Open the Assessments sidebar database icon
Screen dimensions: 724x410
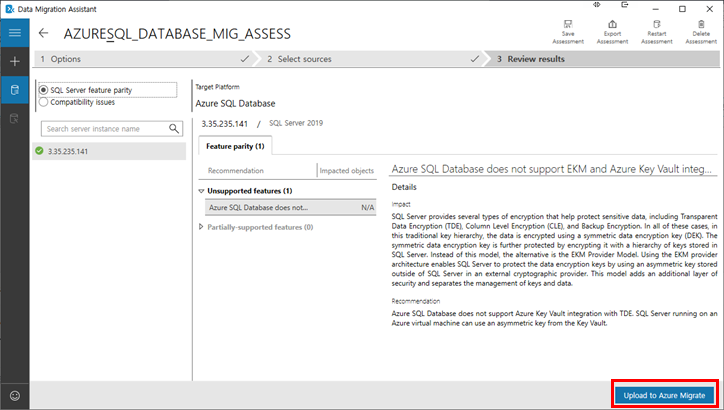click(15, 90)
